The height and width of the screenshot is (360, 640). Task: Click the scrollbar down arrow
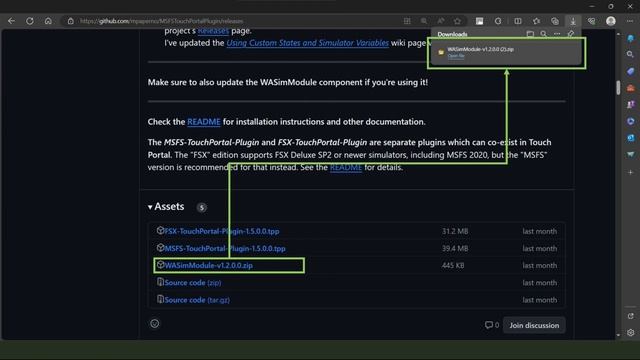point(618,335)
